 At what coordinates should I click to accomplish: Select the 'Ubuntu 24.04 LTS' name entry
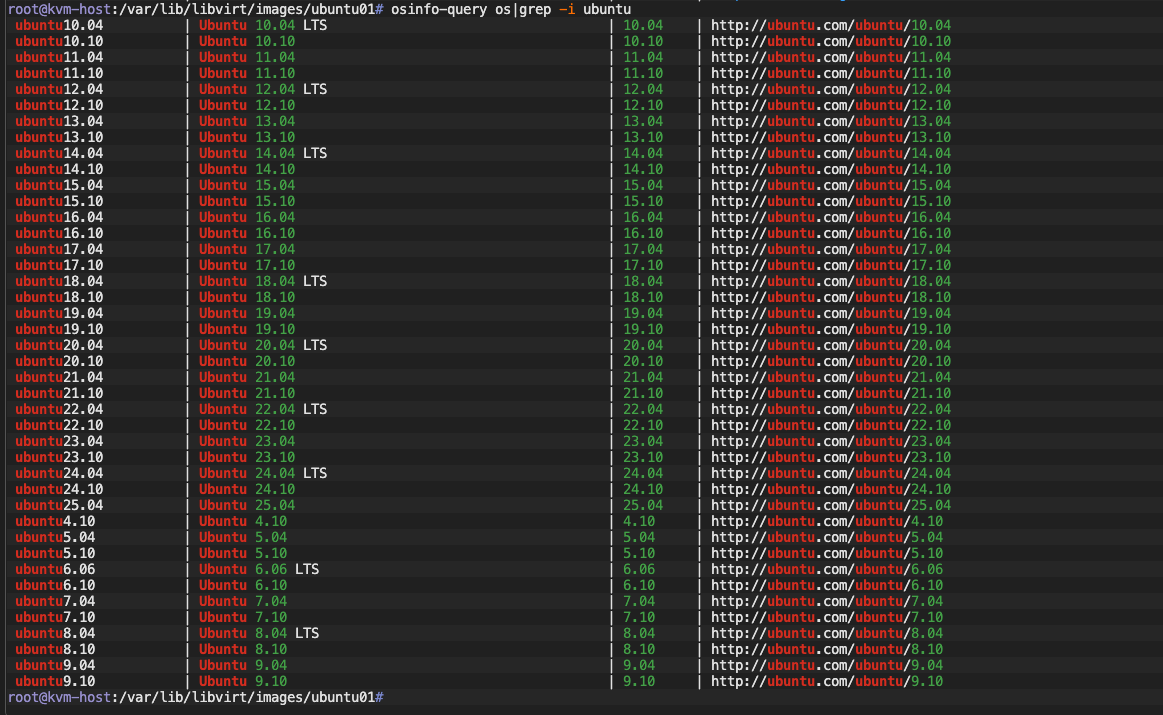pyautogui.click(x=263, y=473)
